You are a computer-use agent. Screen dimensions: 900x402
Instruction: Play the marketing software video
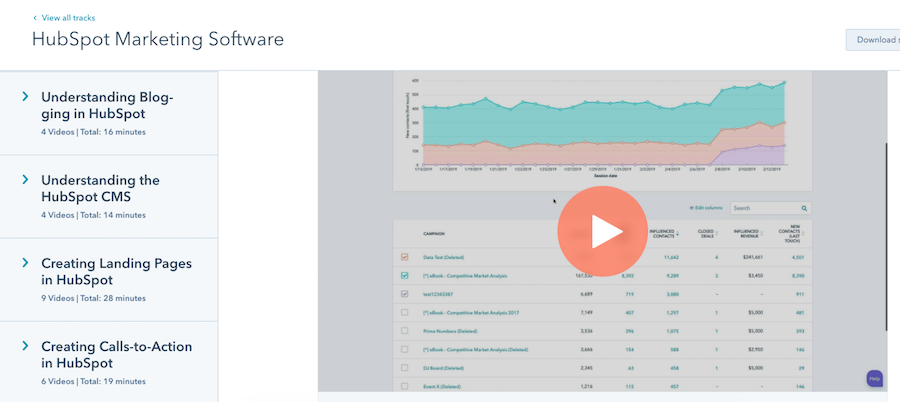click(x=602, y=231)
